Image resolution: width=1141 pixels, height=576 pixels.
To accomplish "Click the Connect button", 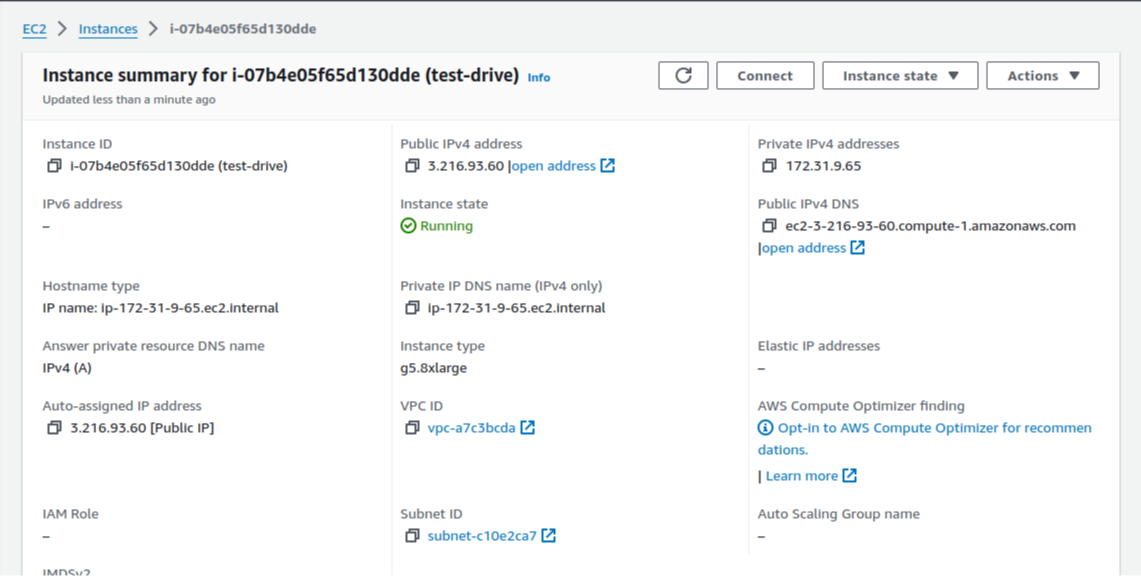I will click(x=765, y=75).
